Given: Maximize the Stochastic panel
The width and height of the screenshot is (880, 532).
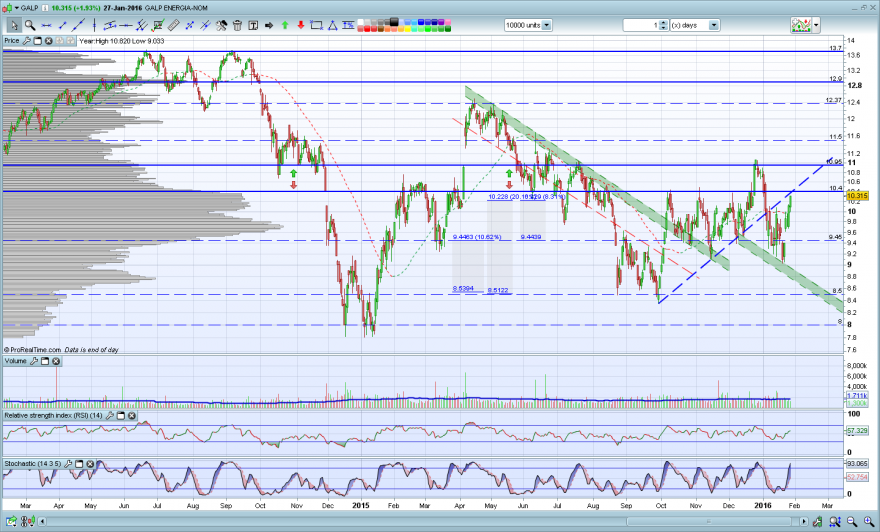Looking at the screenshot, I should coord(79,464).
